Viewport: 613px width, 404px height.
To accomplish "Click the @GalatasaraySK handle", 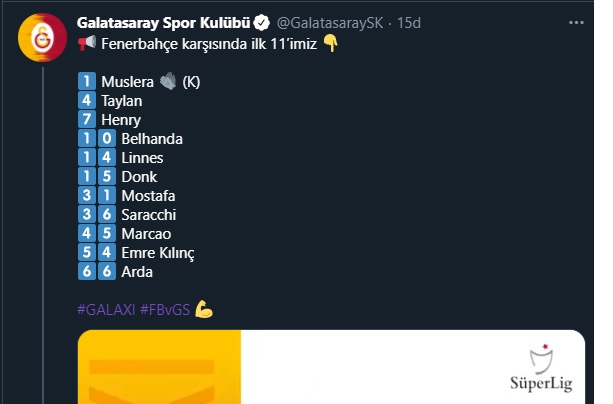I will (330, 23).
